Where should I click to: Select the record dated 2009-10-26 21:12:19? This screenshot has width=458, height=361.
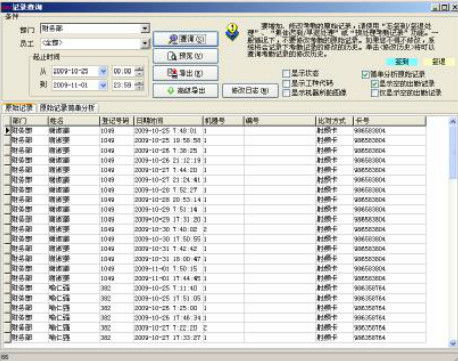click(218, 160)
